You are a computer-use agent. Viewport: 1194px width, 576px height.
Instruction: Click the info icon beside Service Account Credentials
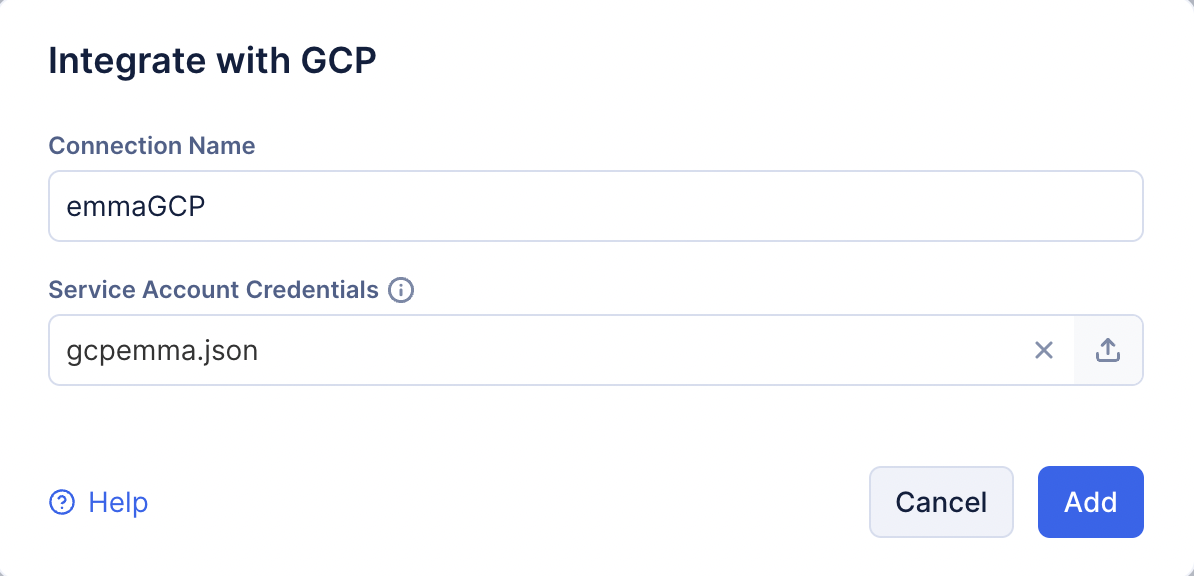401,291
